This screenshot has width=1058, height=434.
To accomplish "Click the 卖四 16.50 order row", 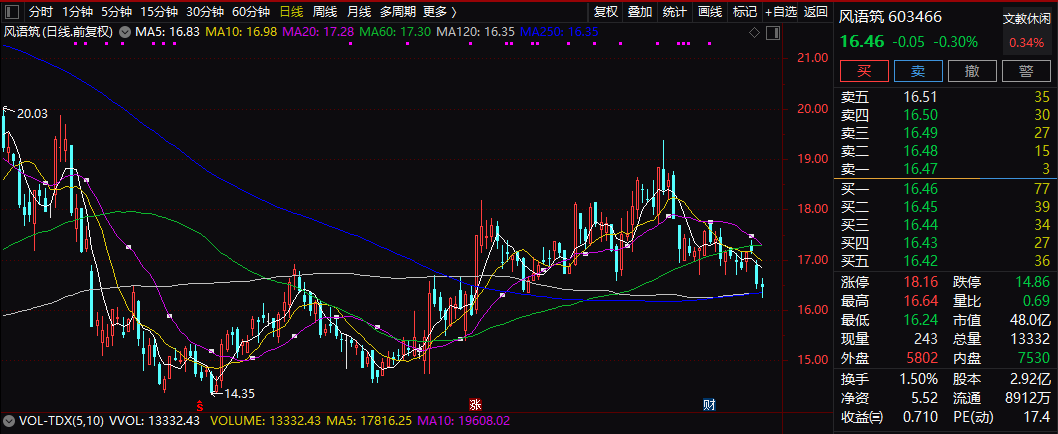I will pyautogui.click(x=945, y=115).
